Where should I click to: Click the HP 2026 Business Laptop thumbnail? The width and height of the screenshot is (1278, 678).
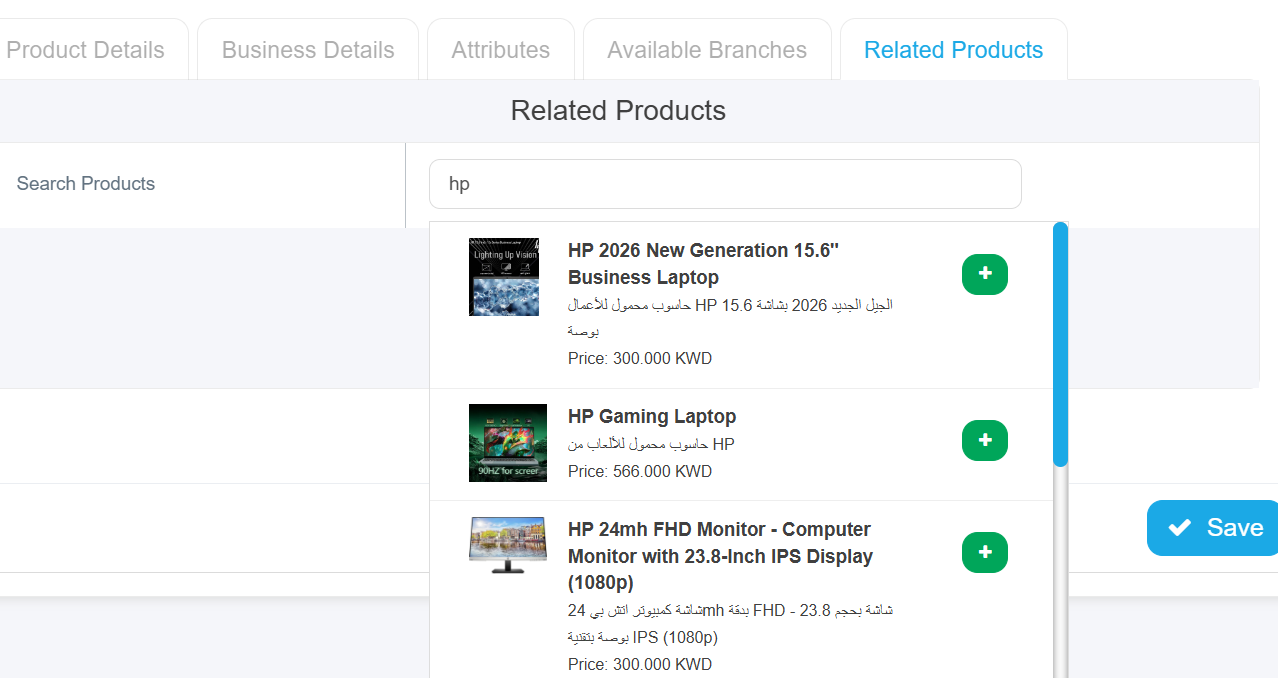(504, 277)
